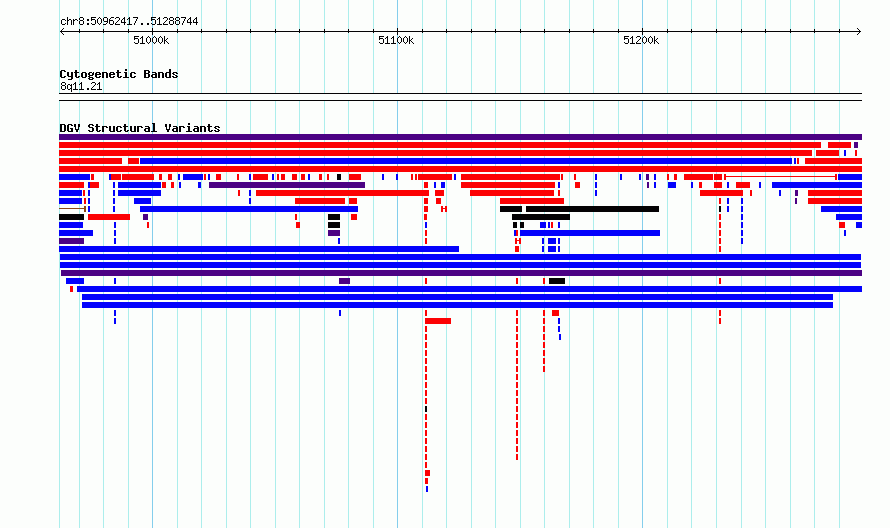Screen dimensions: 890x528
Task: Click the lower full-width purple variant bar
Action: [461, 273]
